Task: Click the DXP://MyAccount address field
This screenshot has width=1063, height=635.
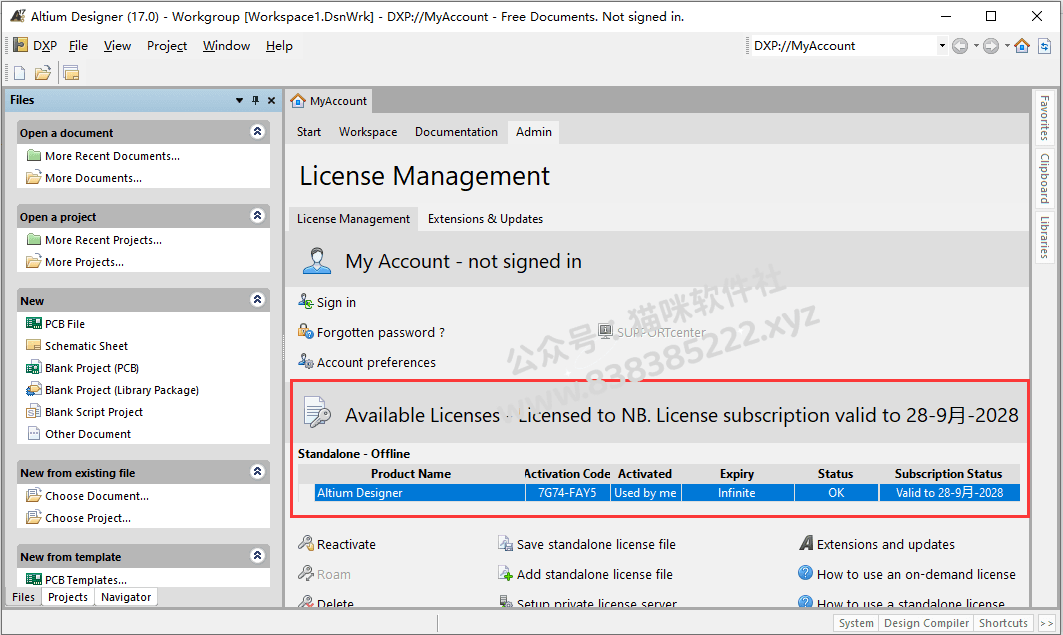Action: (x=844, y=45)
